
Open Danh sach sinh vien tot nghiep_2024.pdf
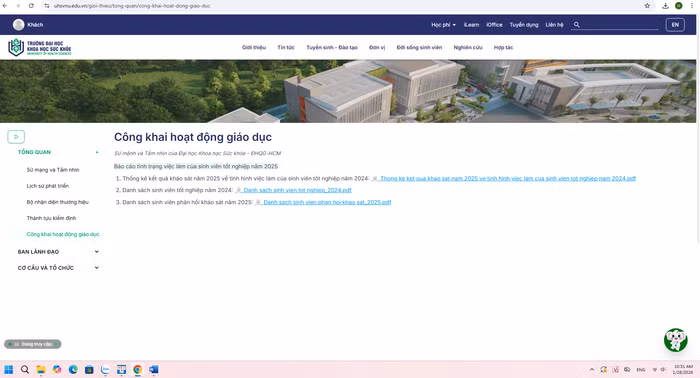point(297,190)
